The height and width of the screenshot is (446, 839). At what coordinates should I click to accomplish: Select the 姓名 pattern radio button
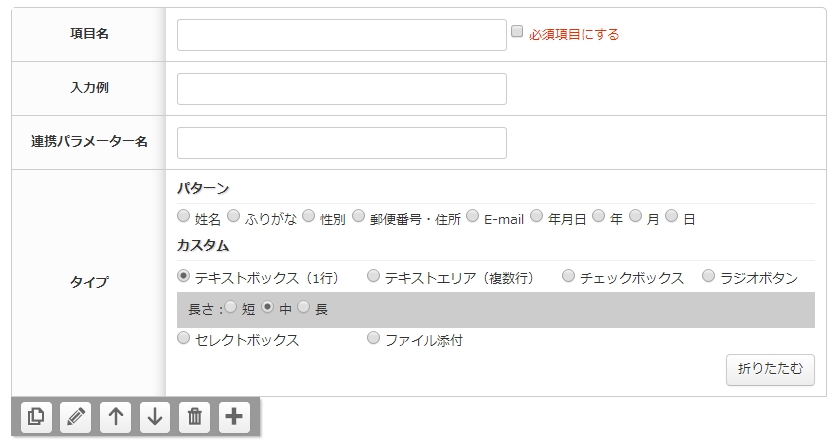click(x=184, y=216)
